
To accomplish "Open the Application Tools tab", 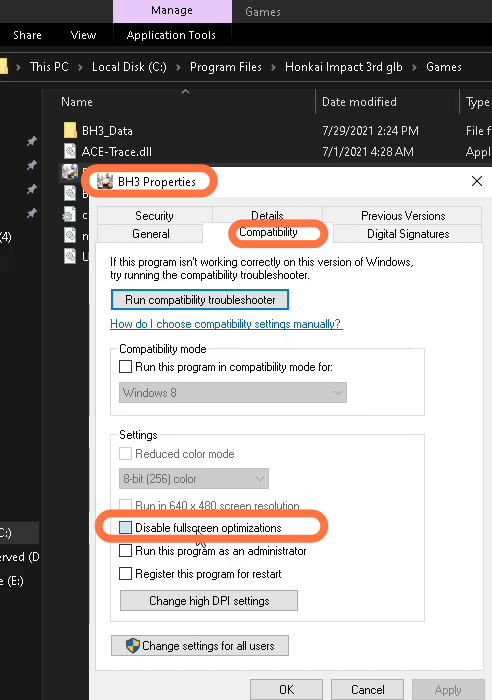I will click(x=171, y=35).
